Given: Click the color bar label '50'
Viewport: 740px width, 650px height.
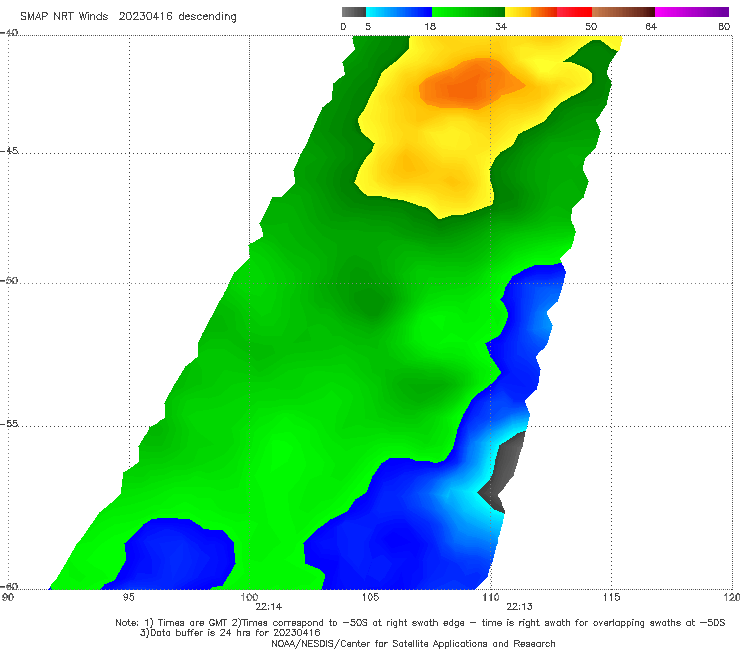Looking at the screenshot, I should pos(591,26).
